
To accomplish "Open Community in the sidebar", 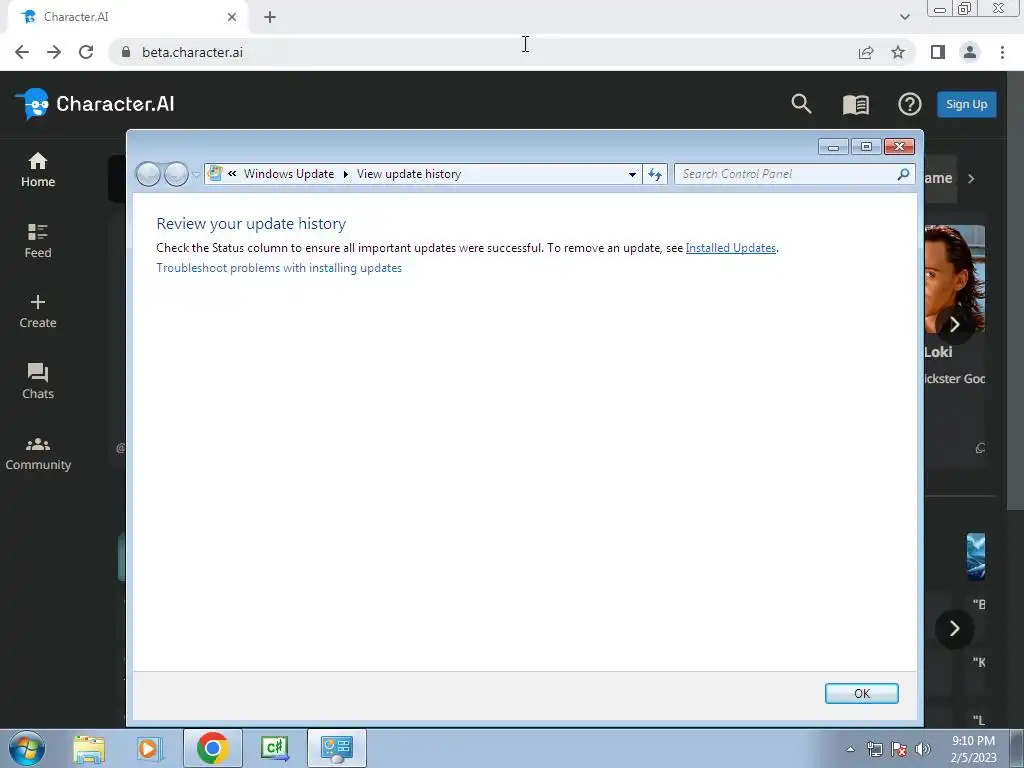I will pyautogui.click(x=38, y=453).
